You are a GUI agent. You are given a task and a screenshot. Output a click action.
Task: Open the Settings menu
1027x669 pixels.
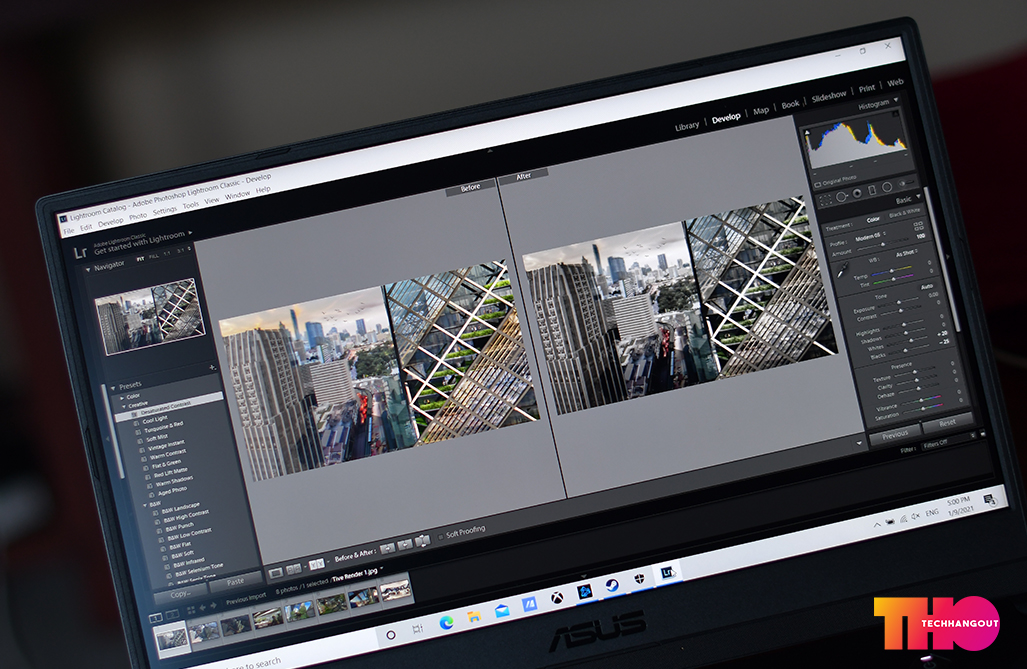pos(165,210)
